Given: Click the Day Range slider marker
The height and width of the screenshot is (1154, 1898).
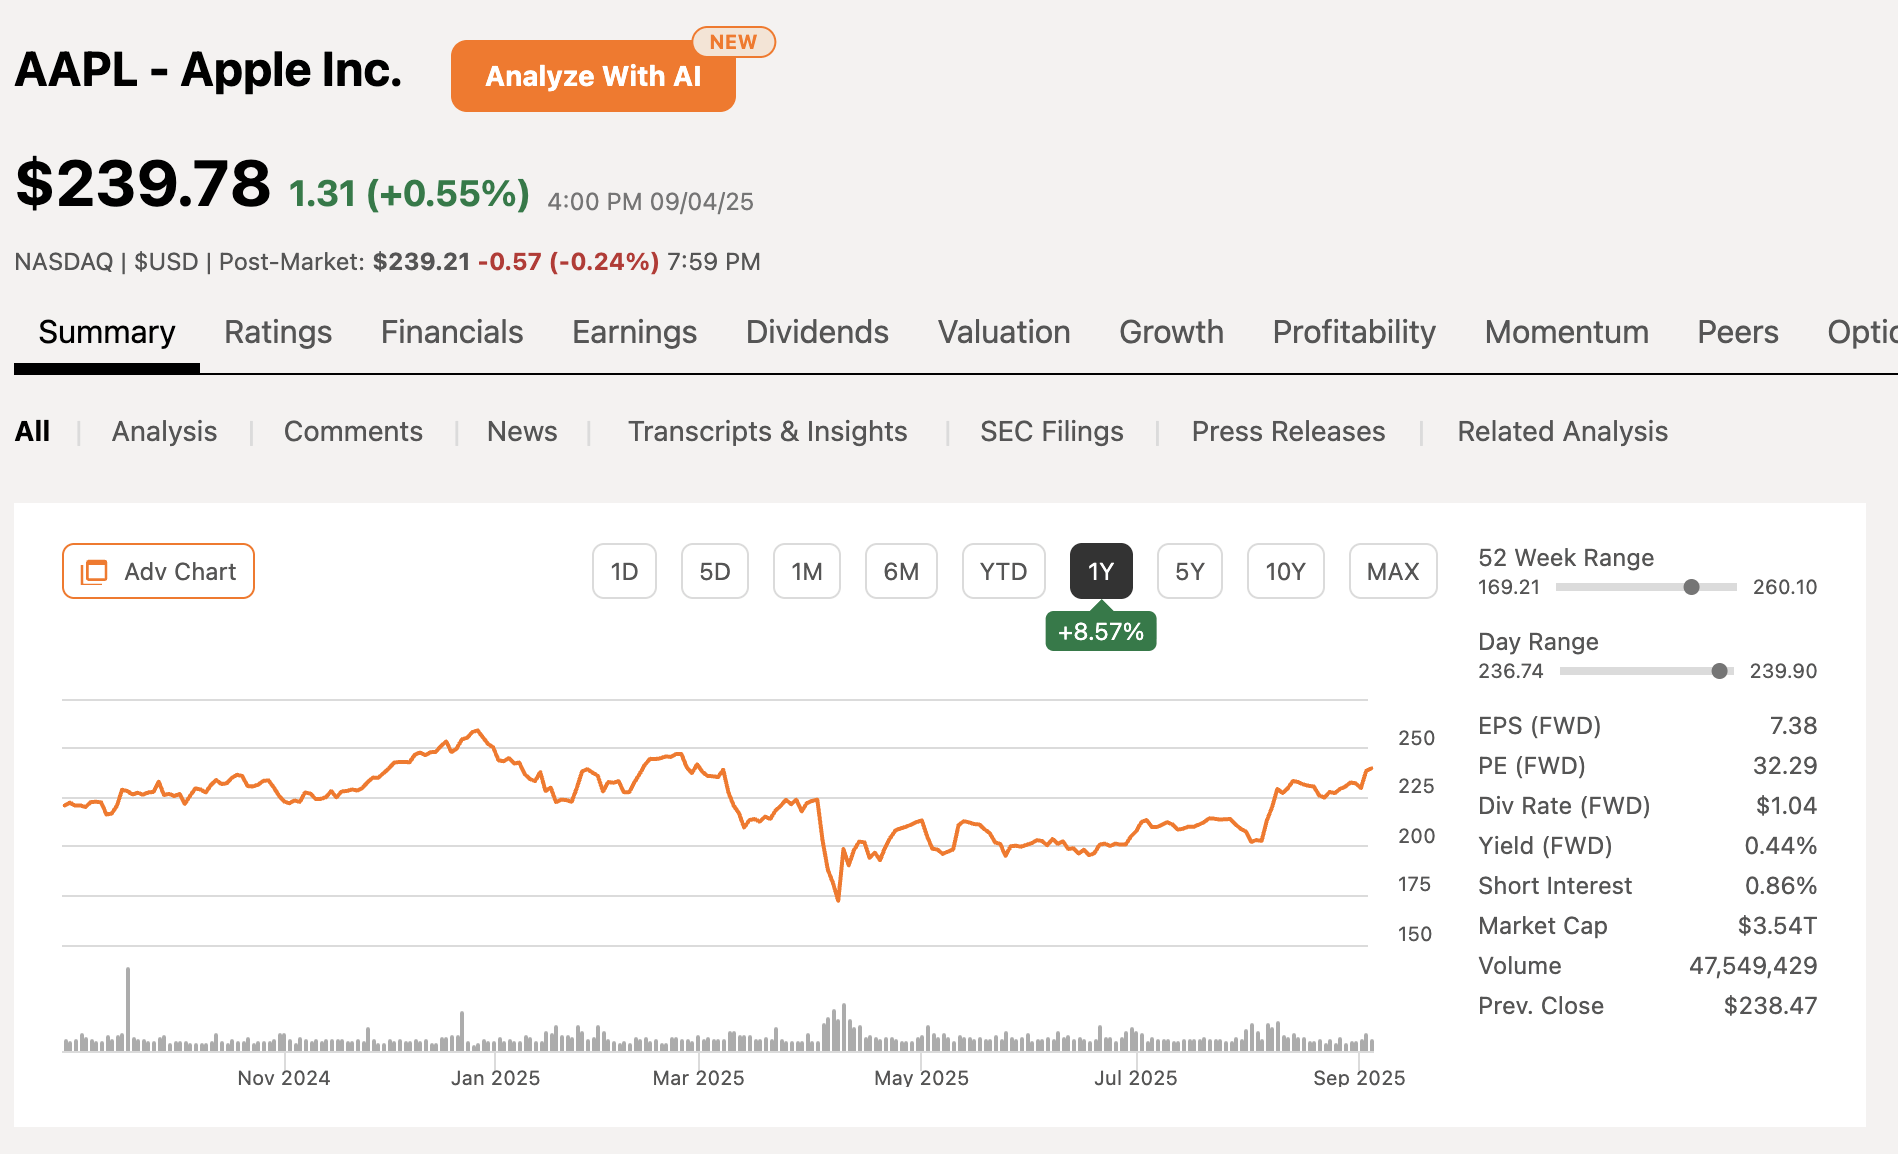Looking at the screenshot, I should 1719,671.
